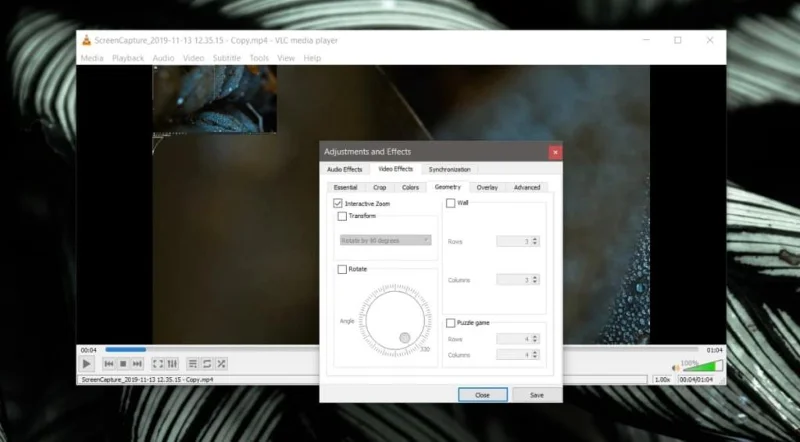
Task: Select the Geometry sub-tab
Action: click(447, 187)
